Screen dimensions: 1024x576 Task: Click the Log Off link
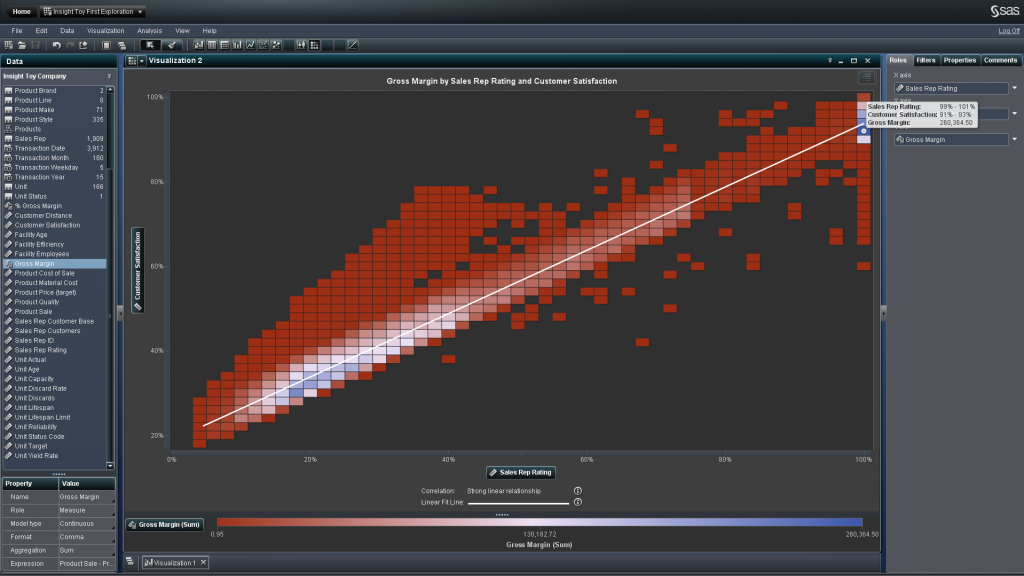[1008, 31]
